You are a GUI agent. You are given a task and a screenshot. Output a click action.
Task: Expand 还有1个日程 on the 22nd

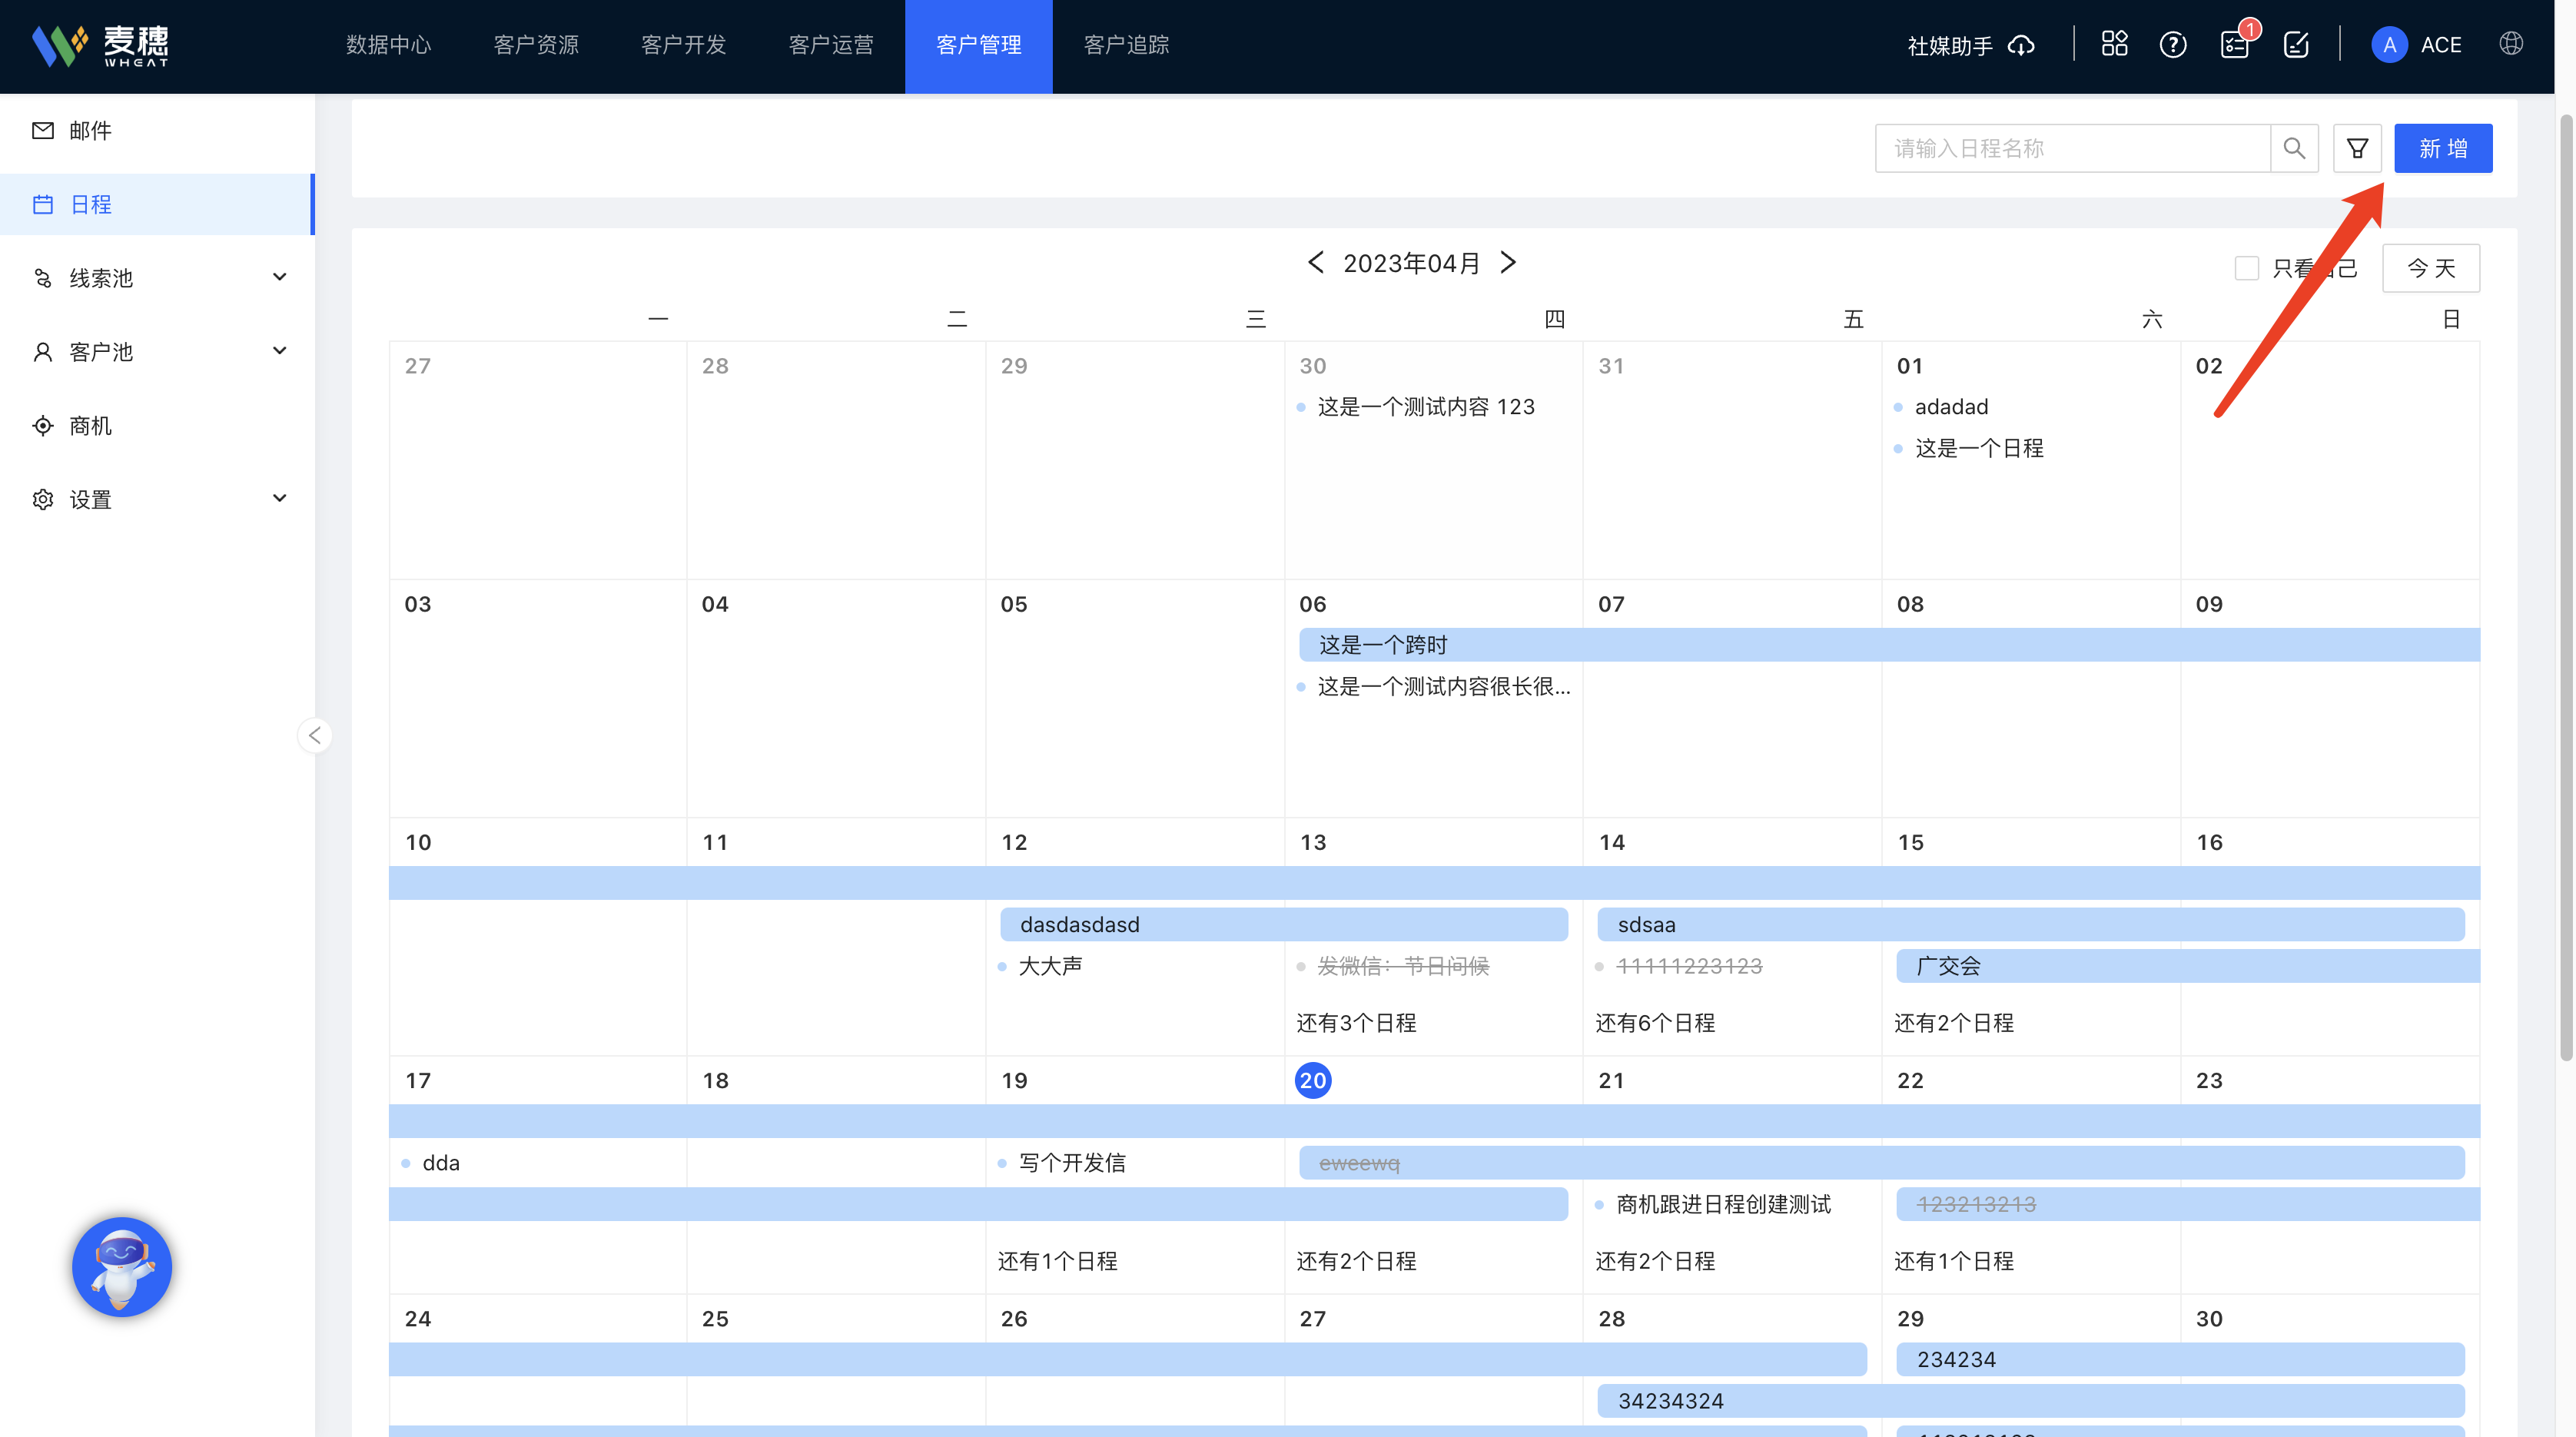click(x=1954, y=1261)
